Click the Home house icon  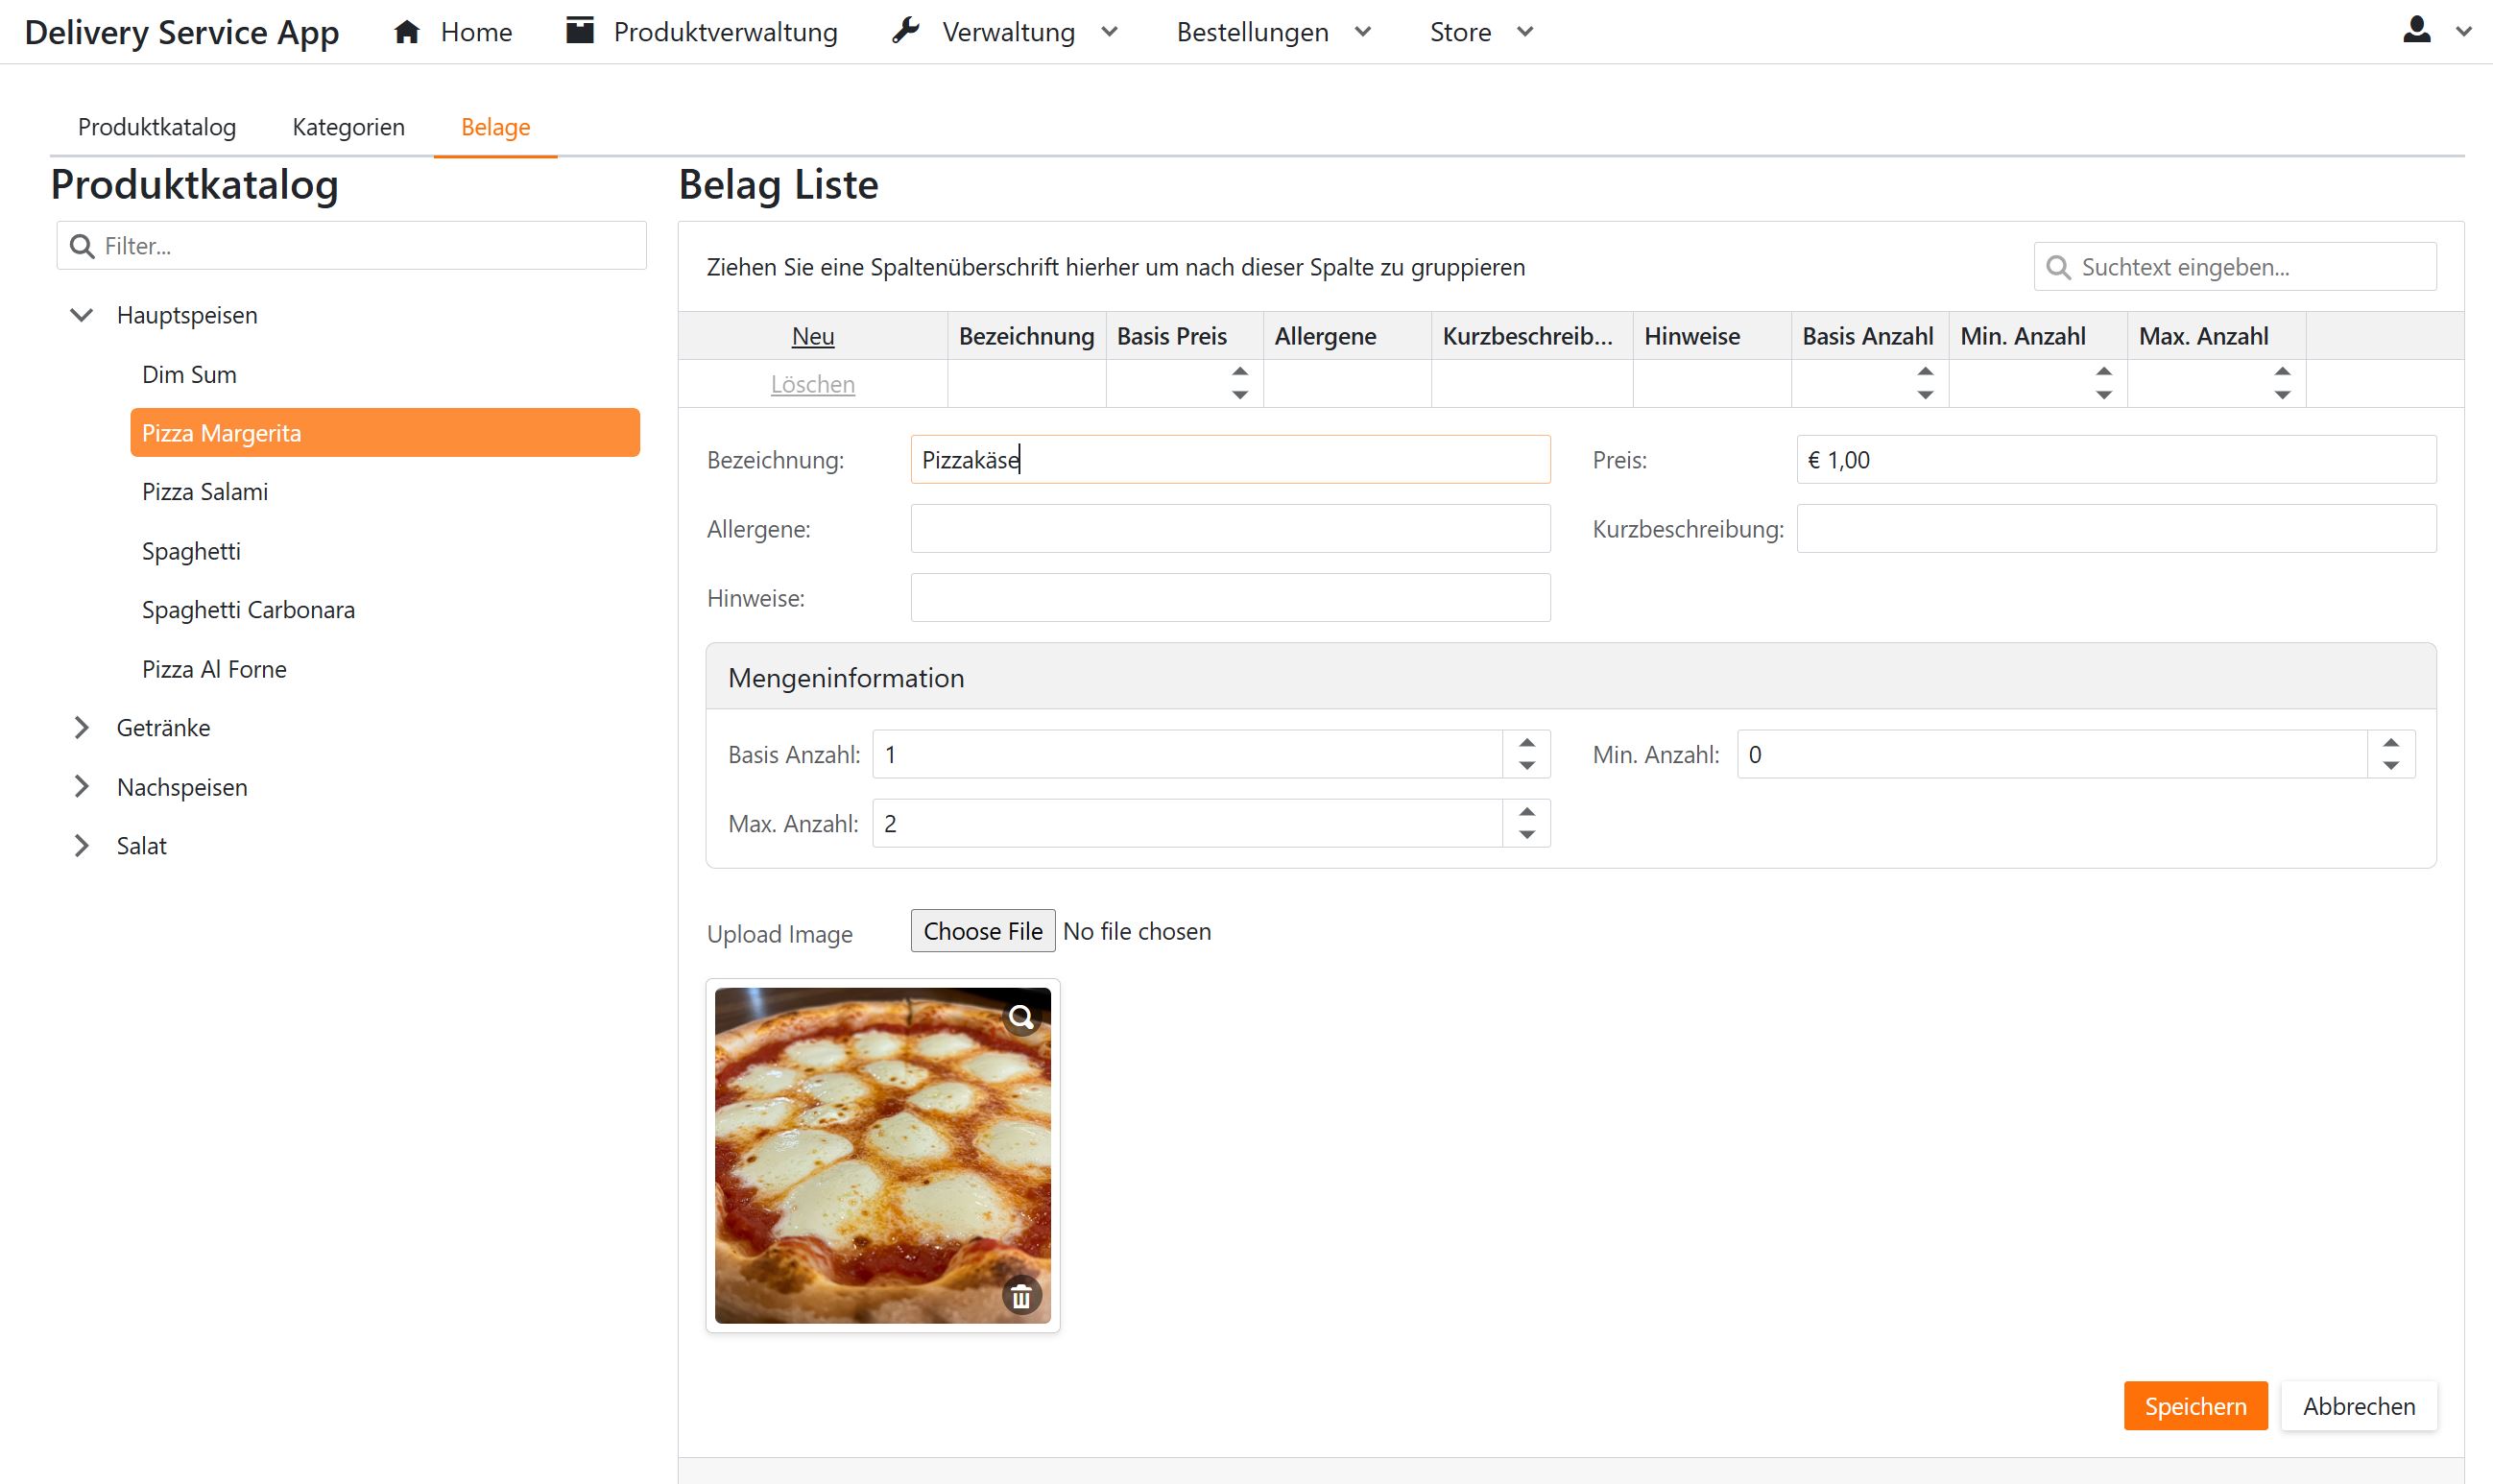click(406, 32)
